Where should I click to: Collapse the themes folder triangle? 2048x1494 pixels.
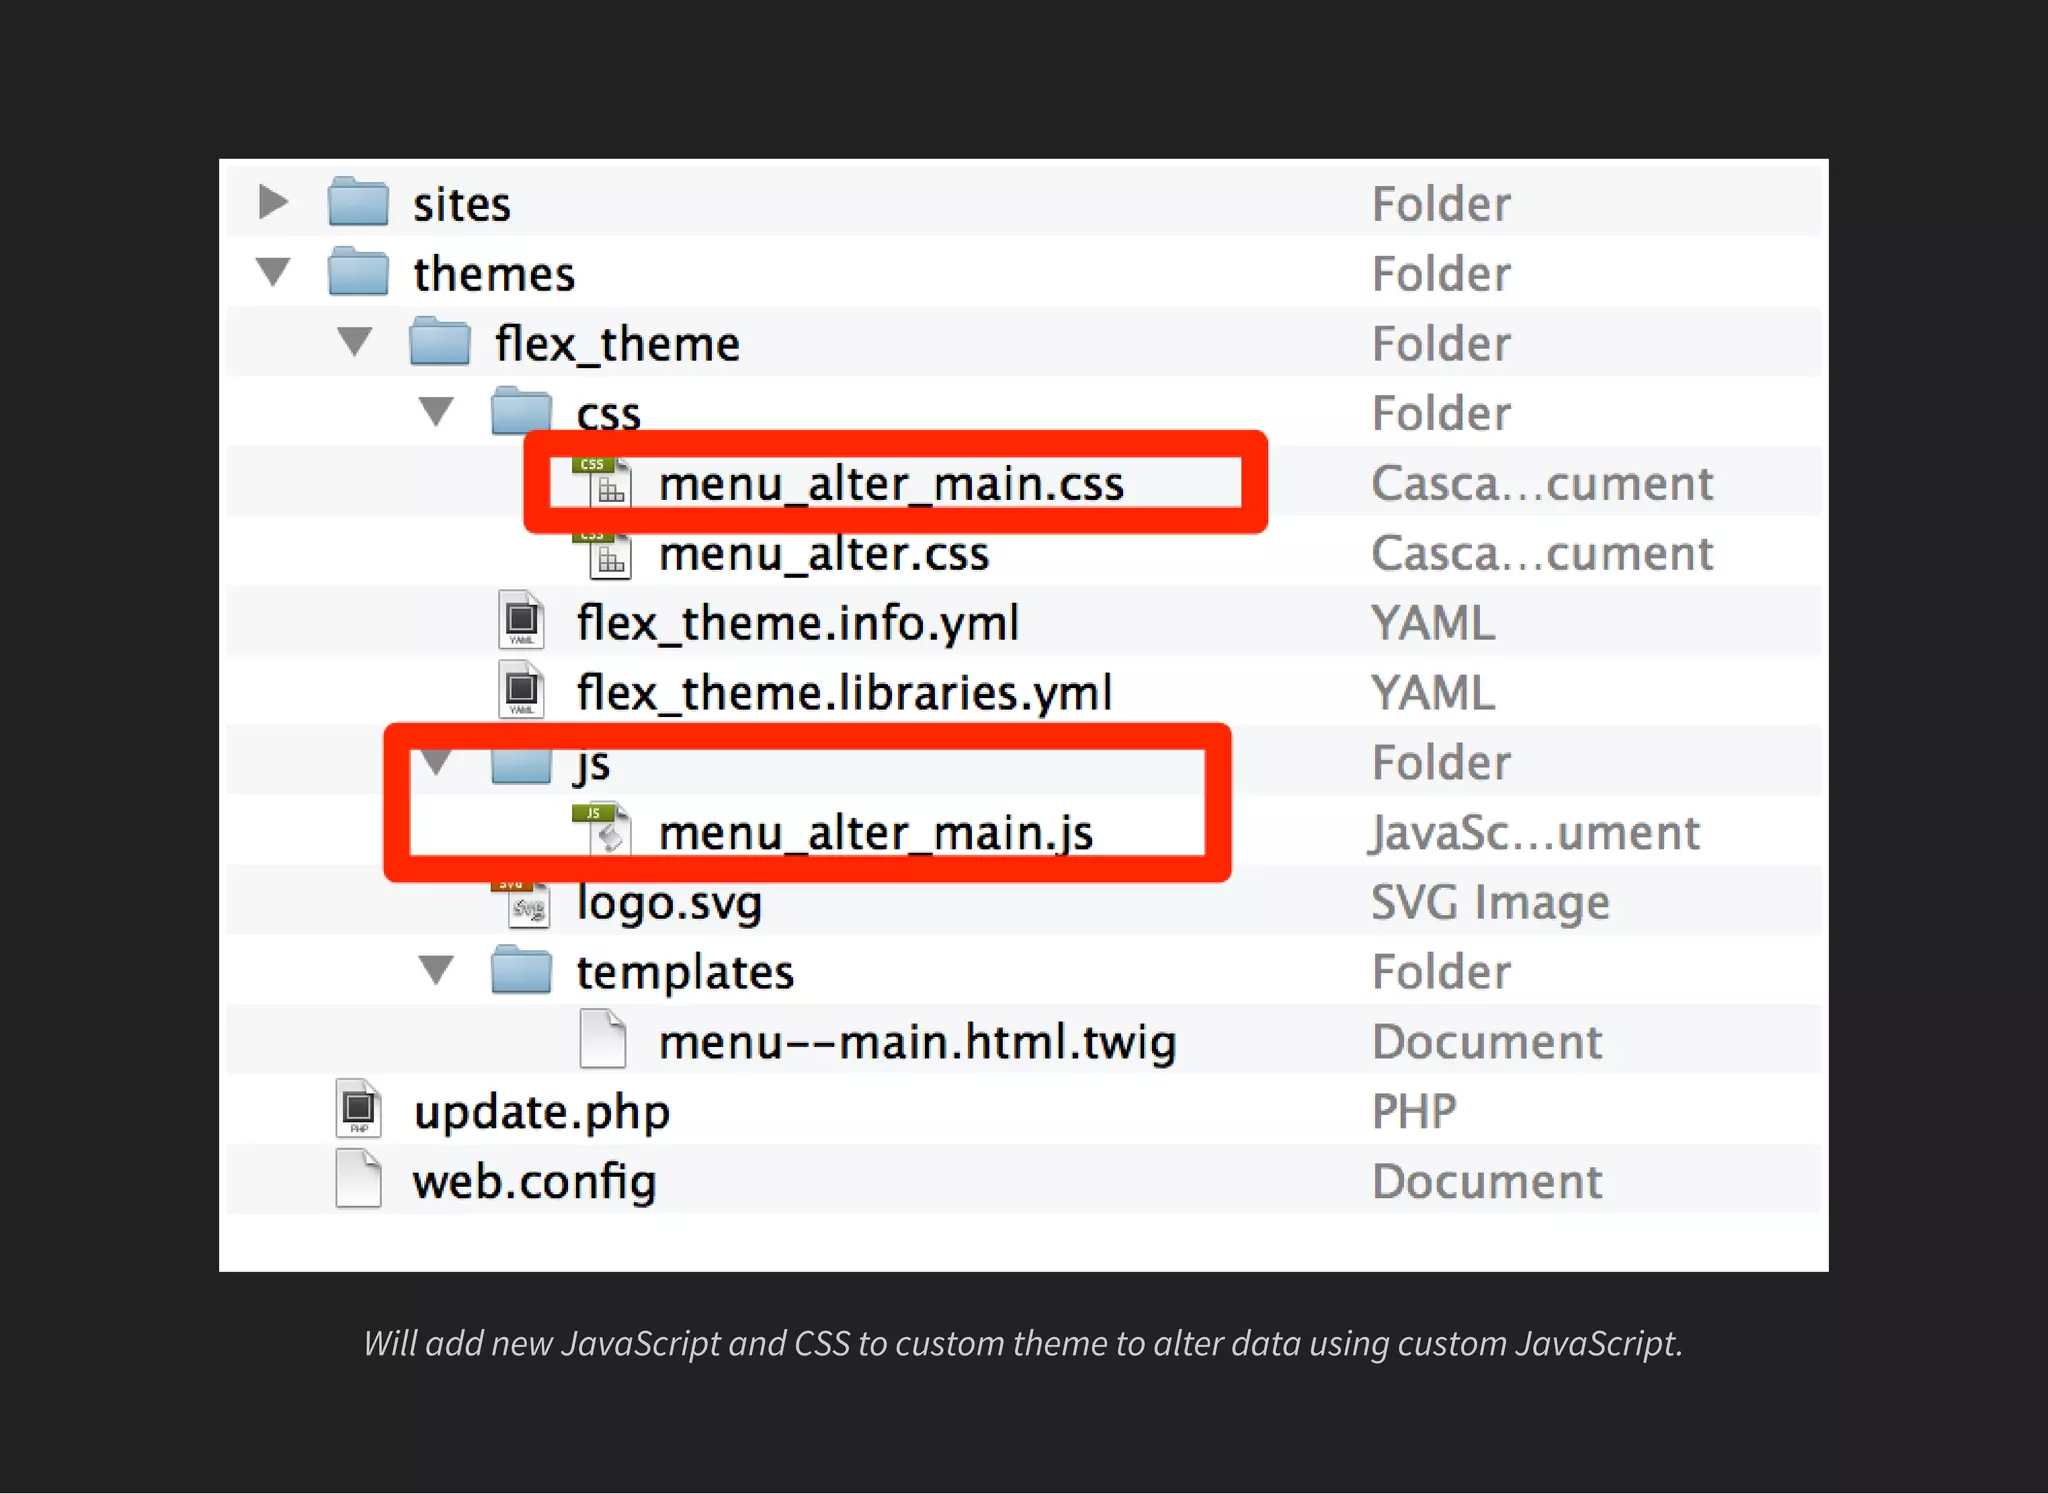(x=273, y=271)
